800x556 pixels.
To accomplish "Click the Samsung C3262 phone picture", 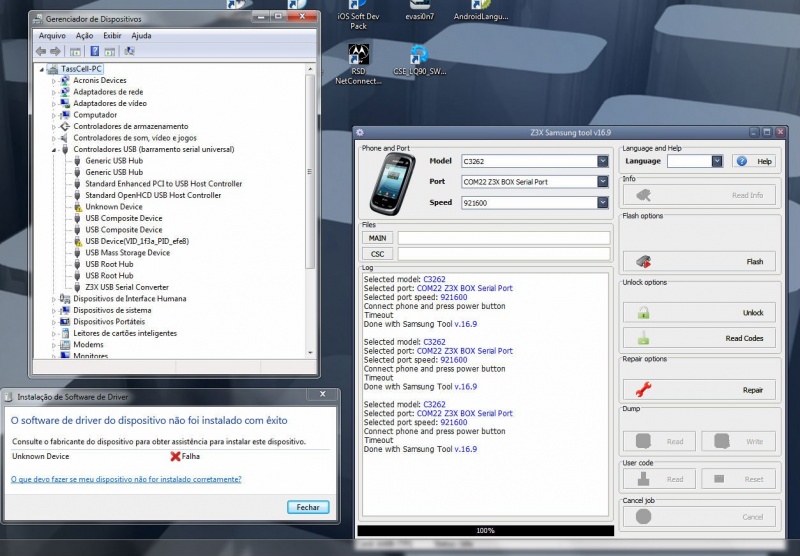I will click(x=392, y=184).
